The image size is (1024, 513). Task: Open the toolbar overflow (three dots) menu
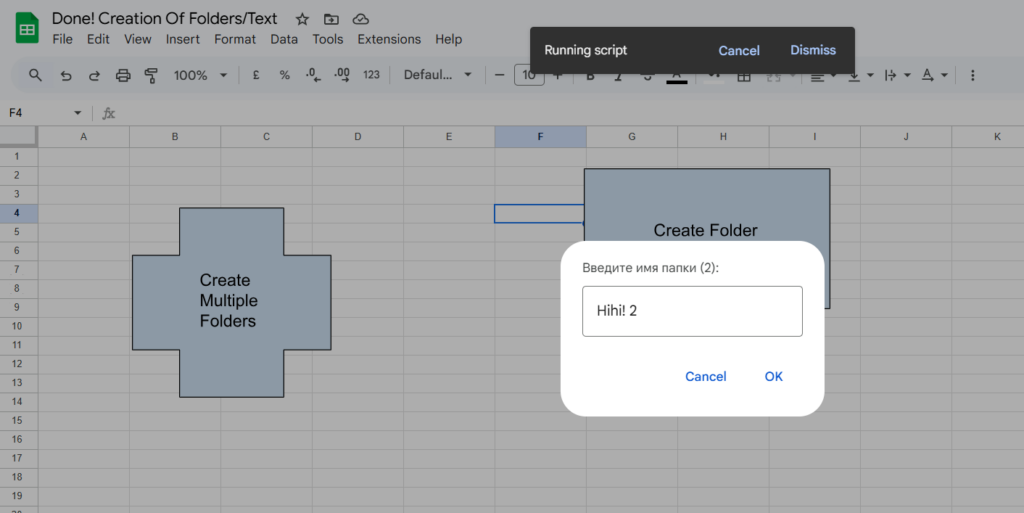972,76
